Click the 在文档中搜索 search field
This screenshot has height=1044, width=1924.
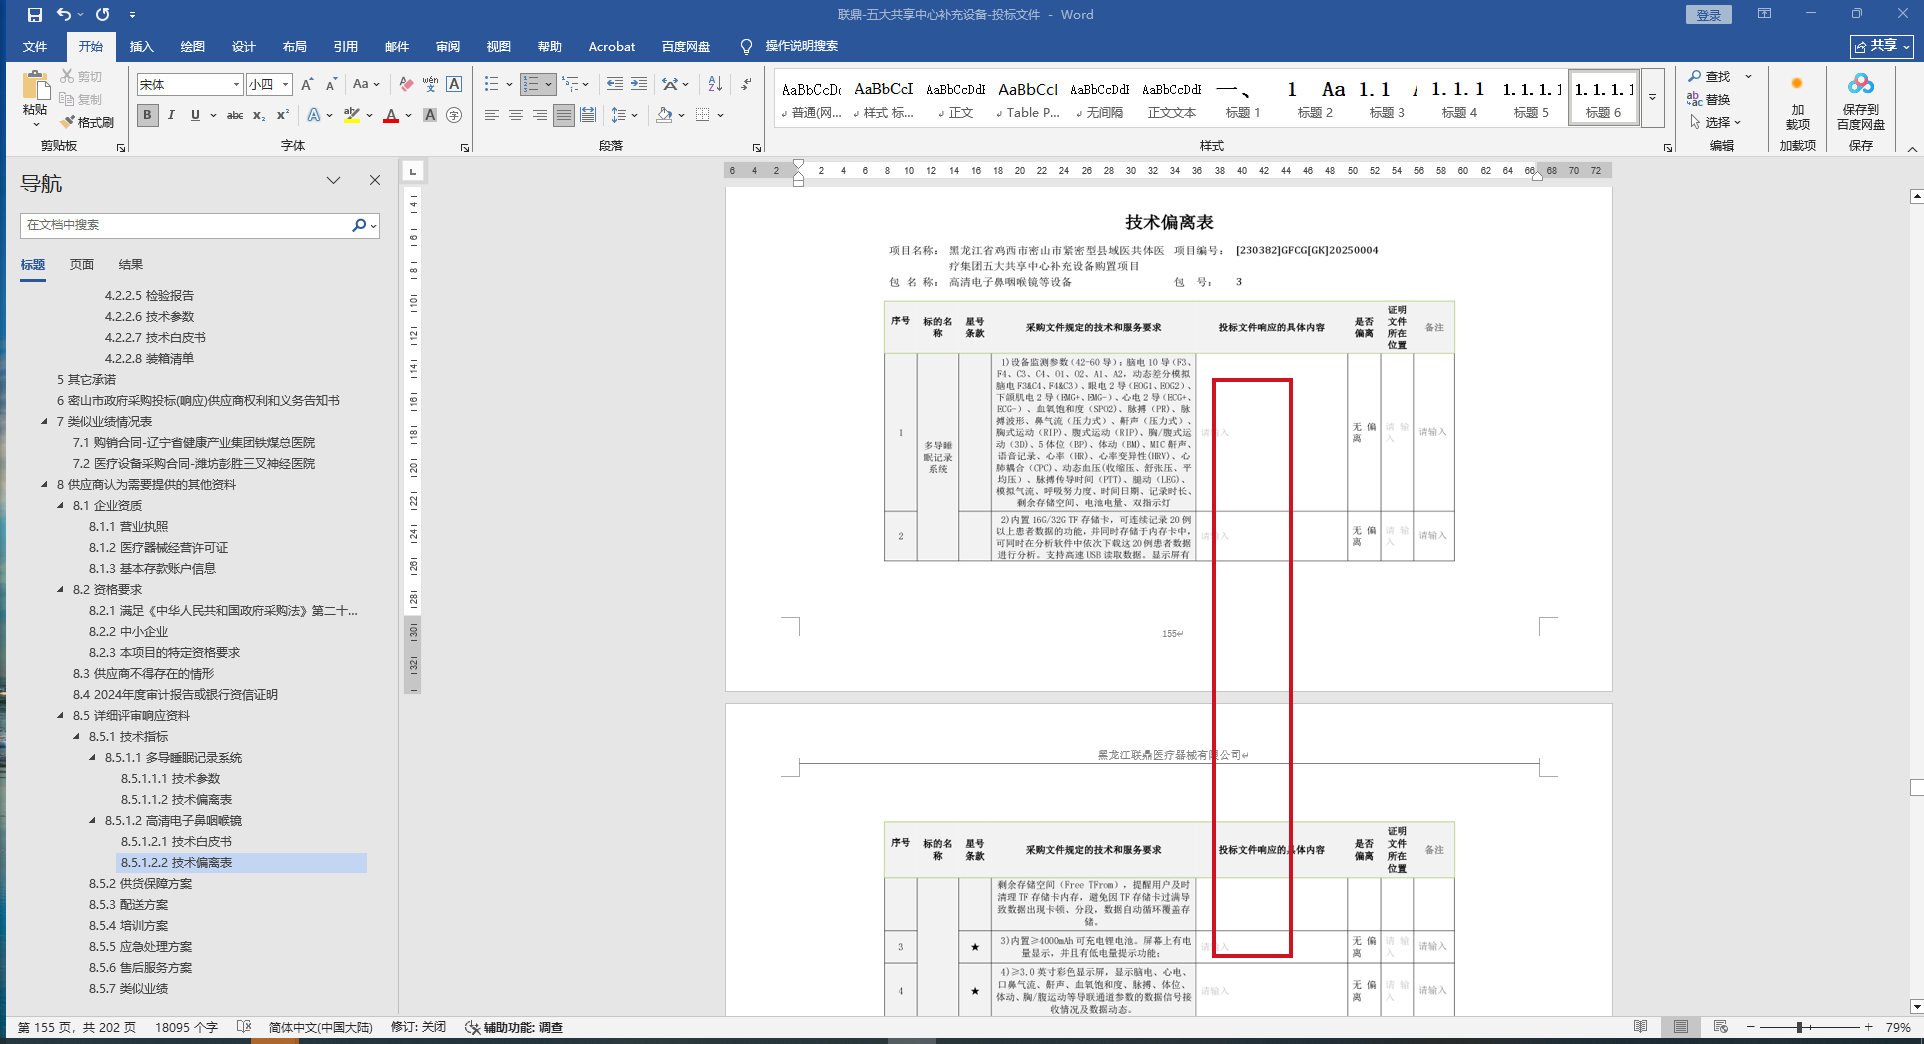(187, 225)
